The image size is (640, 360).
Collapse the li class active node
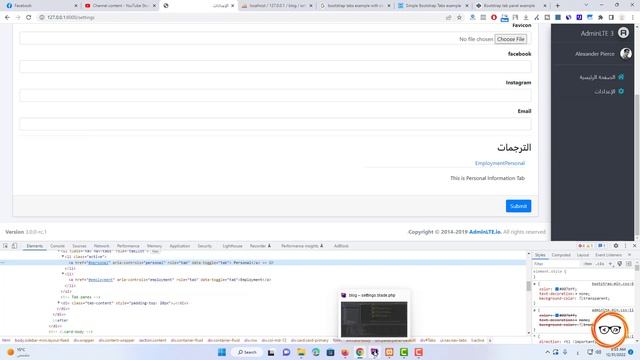click(x=63, y=257)
